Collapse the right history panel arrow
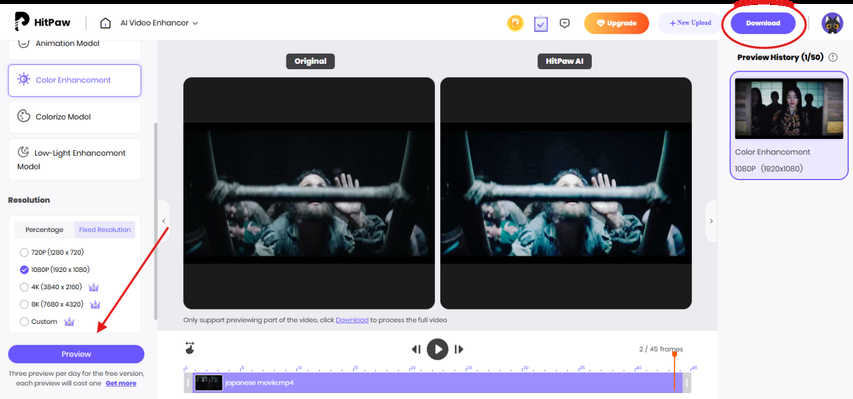853x399 pixels. (711, 221)
